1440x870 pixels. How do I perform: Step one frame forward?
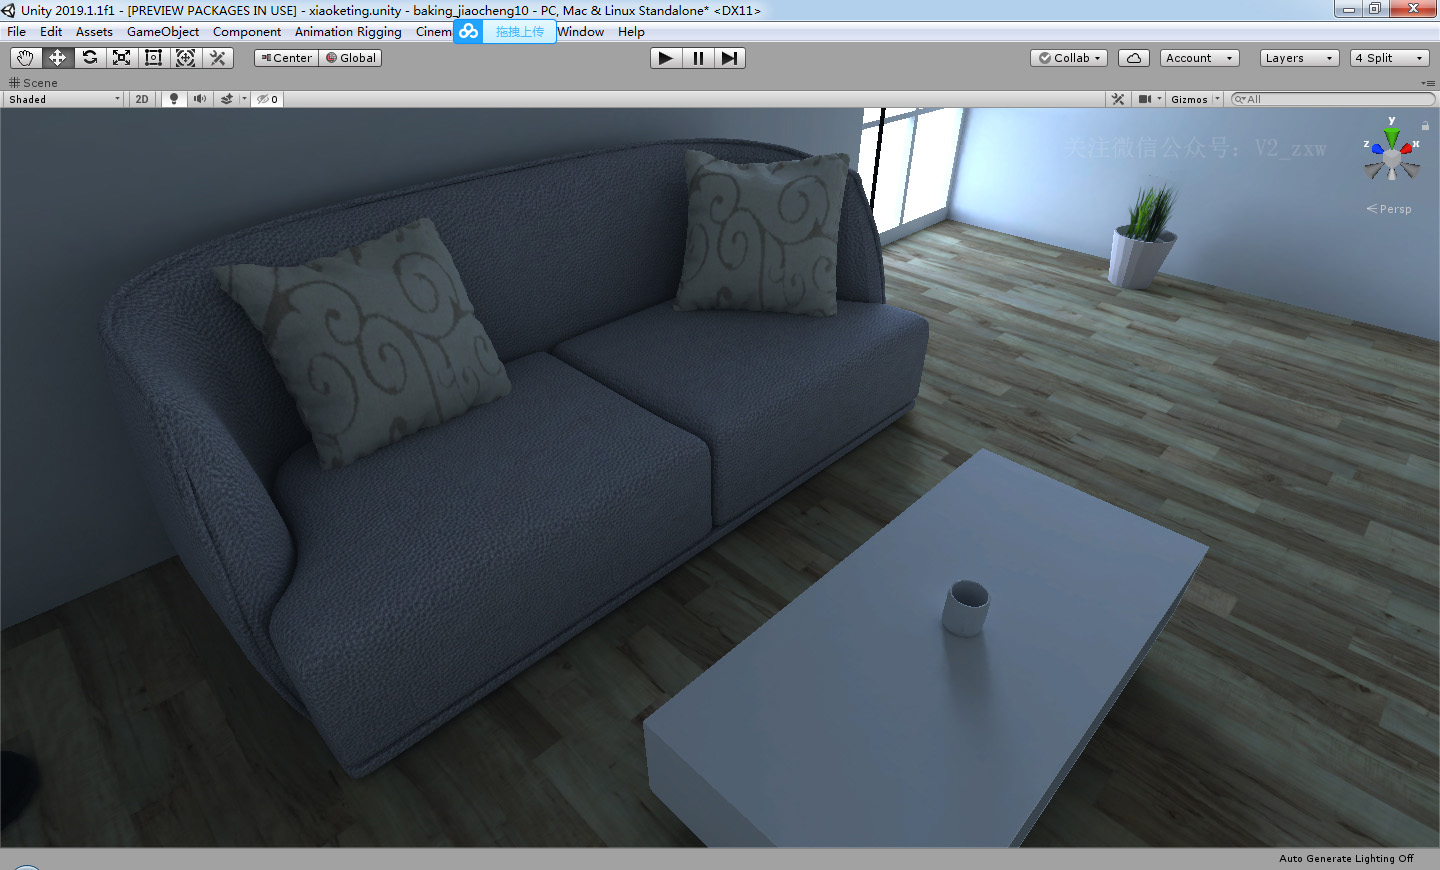[x=730, y=58]
